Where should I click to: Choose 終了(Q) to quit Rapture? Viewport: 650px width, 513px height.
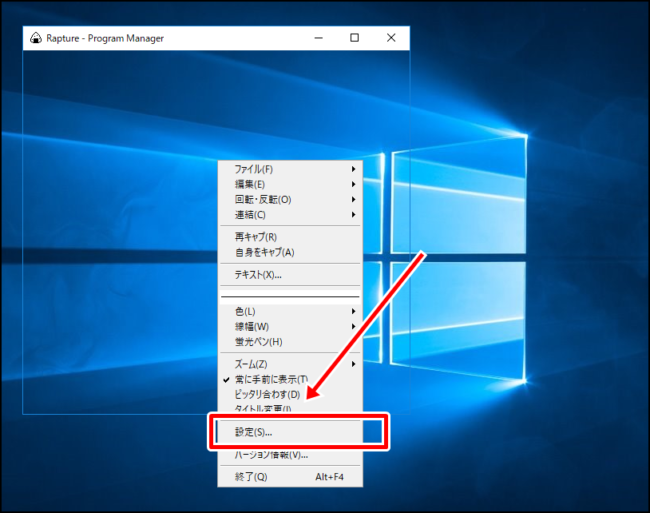coord(290,477)
